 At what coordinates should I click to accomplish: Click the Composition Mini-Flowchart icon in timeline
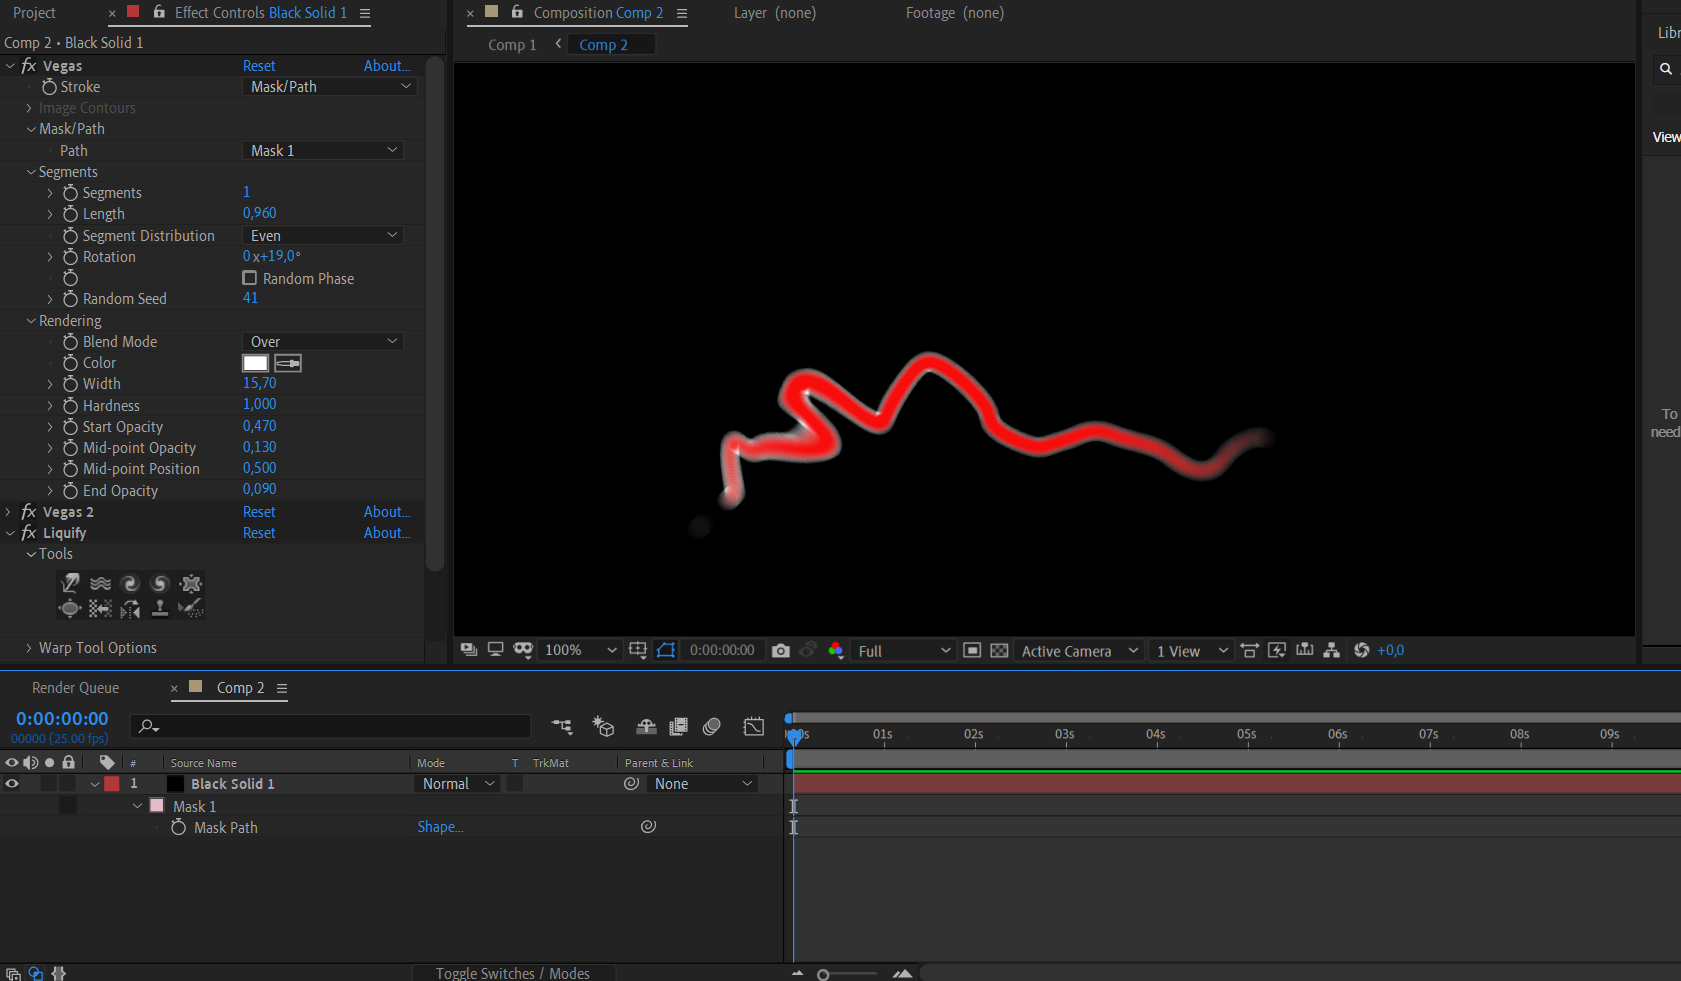(x=562, y=727)
